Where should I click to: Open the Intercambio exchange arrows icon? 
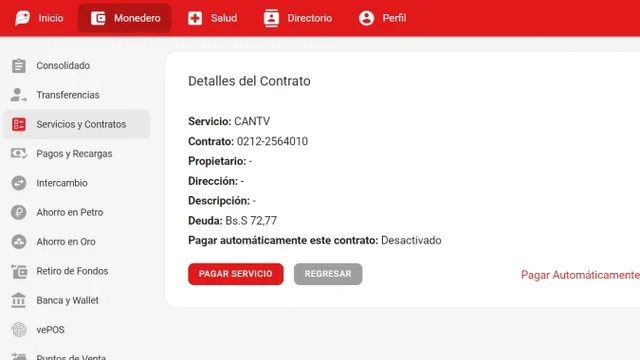click(x=19, y=183)
